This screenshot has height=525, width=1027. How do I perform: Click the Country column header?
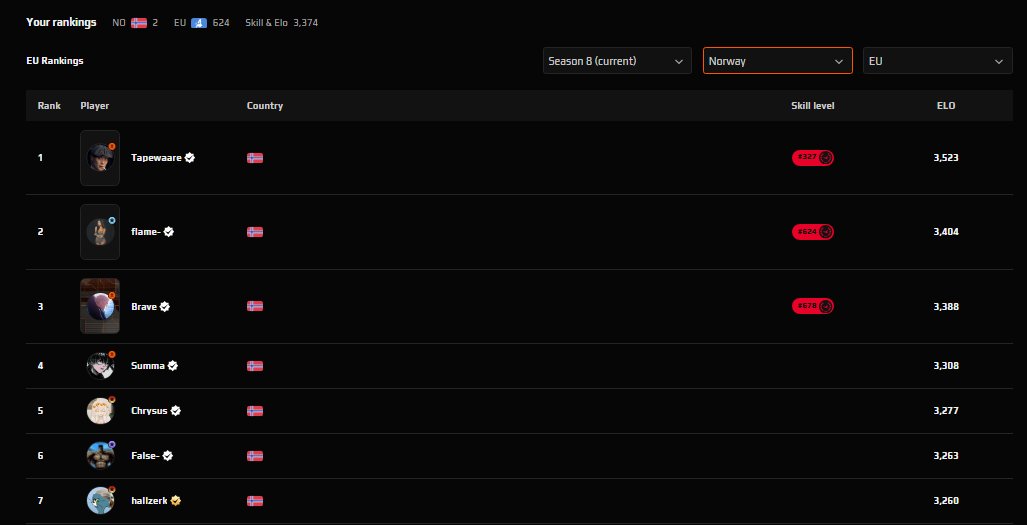[x=265, y=105]
